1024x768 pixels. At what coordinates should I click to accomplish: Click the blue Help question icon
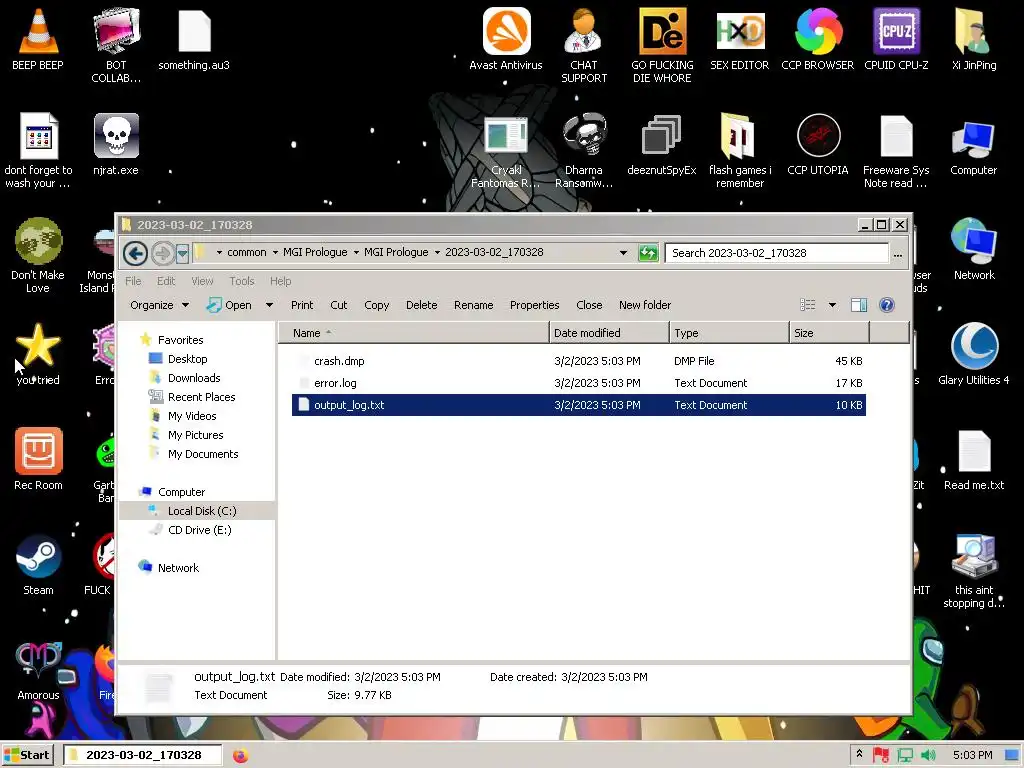pos(887,305)
